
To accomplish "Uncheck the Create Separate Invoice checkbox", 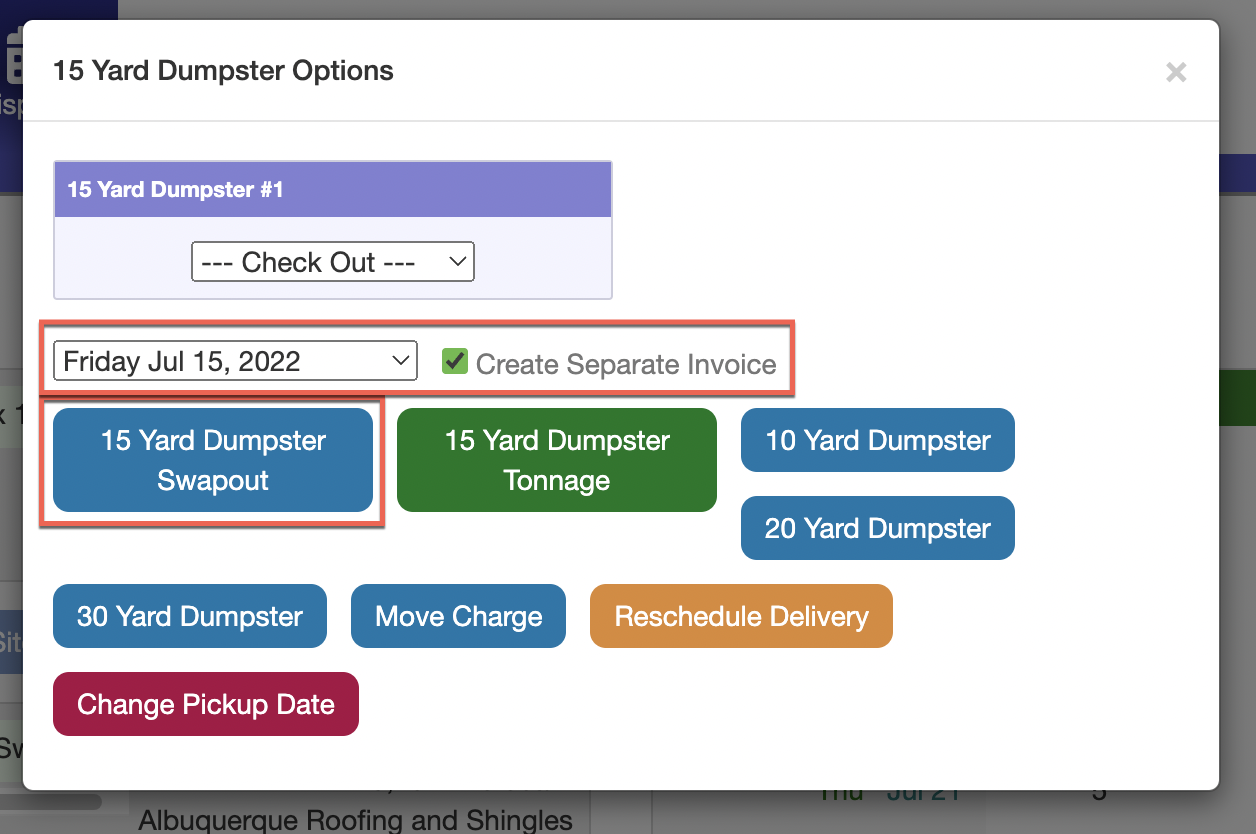I will pos(456,361).
